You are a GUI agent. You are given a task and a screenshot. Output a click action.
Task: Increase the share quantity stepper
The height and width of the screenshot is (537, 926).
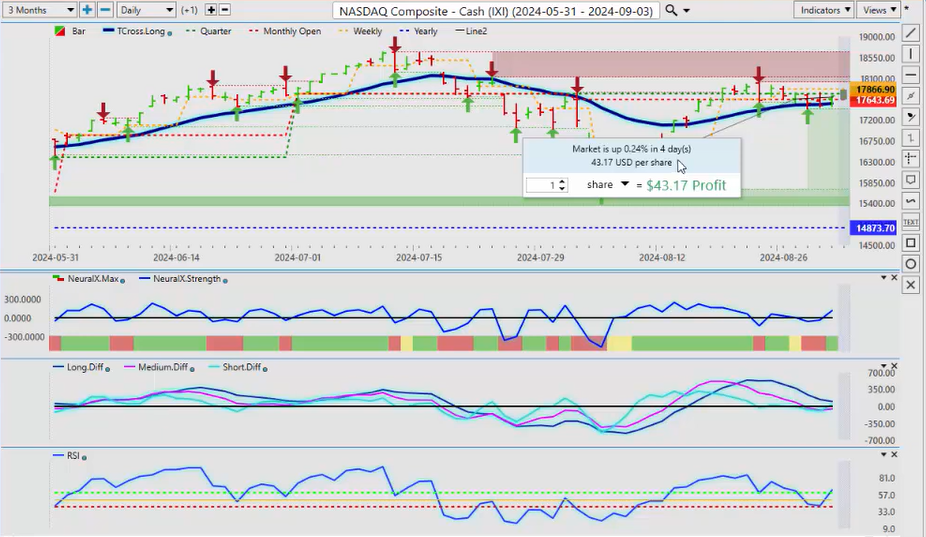pyautogui.click(x=562, y=182)
